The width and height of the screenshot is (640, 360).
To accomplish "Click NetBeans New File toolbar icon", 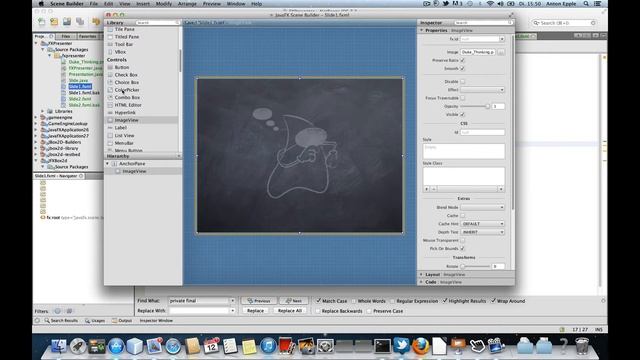I will 42,22.
